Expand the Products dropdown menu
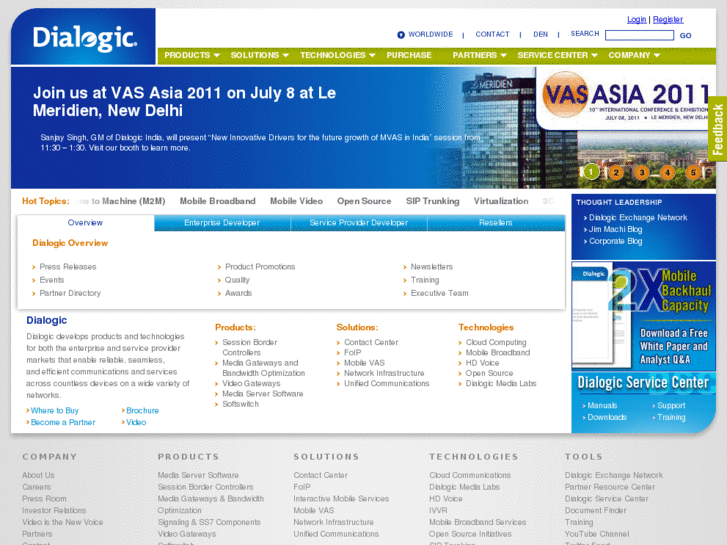This screenshot has width=727, height=545. pos(192,55)
